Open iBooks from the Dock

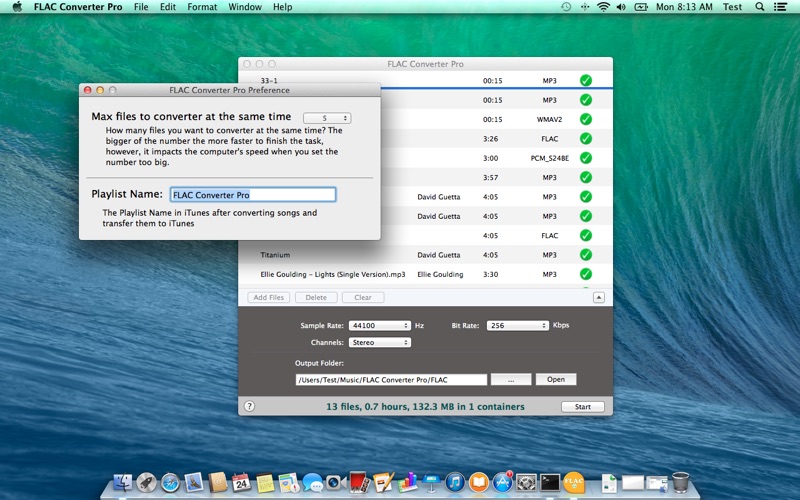[479, 482]
